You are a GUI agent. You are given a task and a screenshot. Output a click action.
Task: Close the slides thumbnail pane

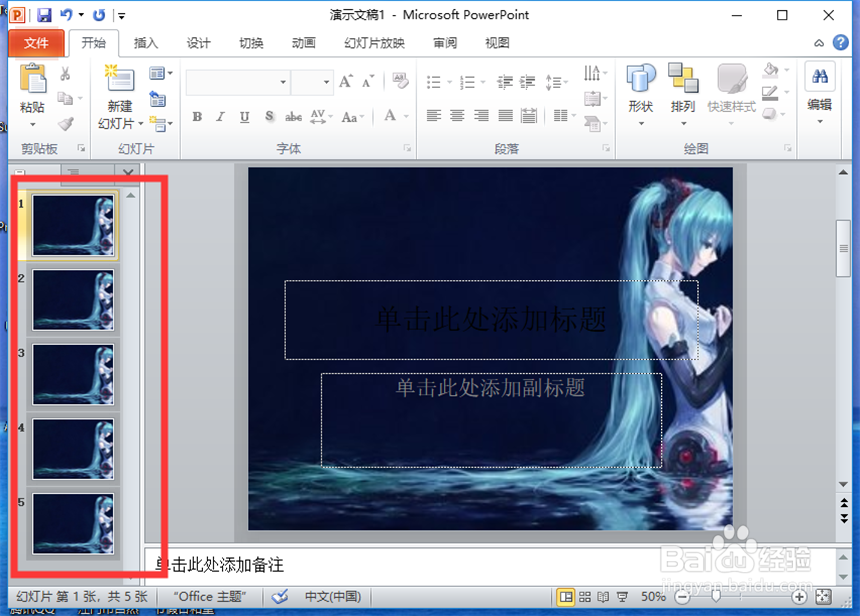click(x=128, y=173)
